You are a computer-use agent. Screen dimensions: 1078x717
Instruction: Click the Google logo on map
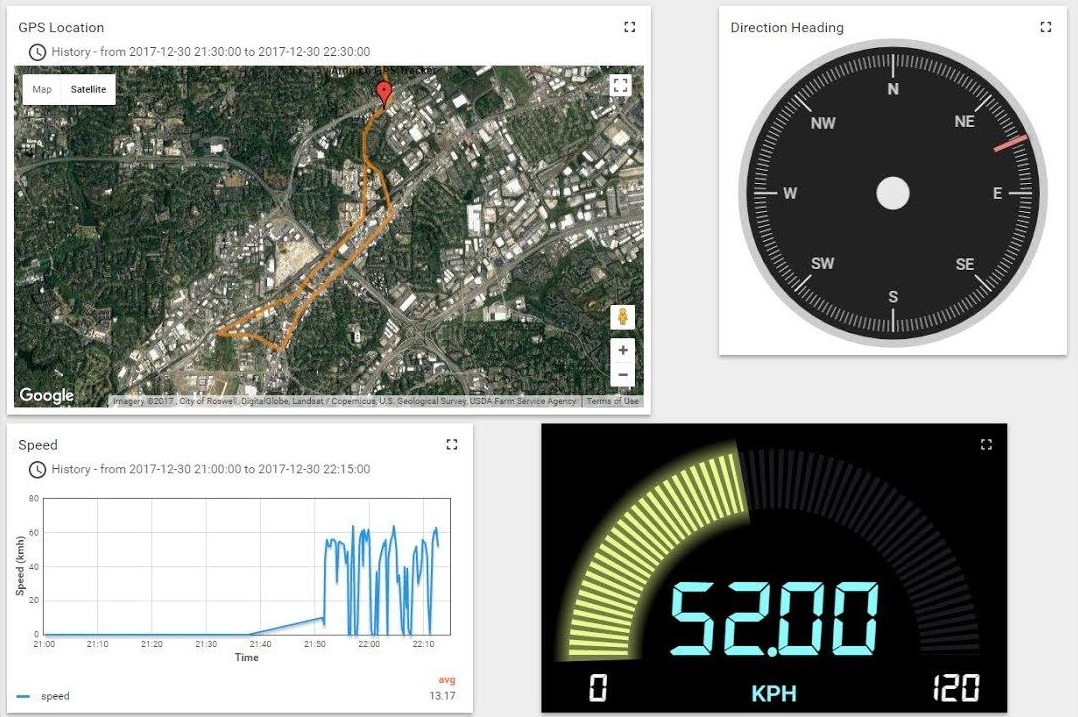(x=46, y=395)
